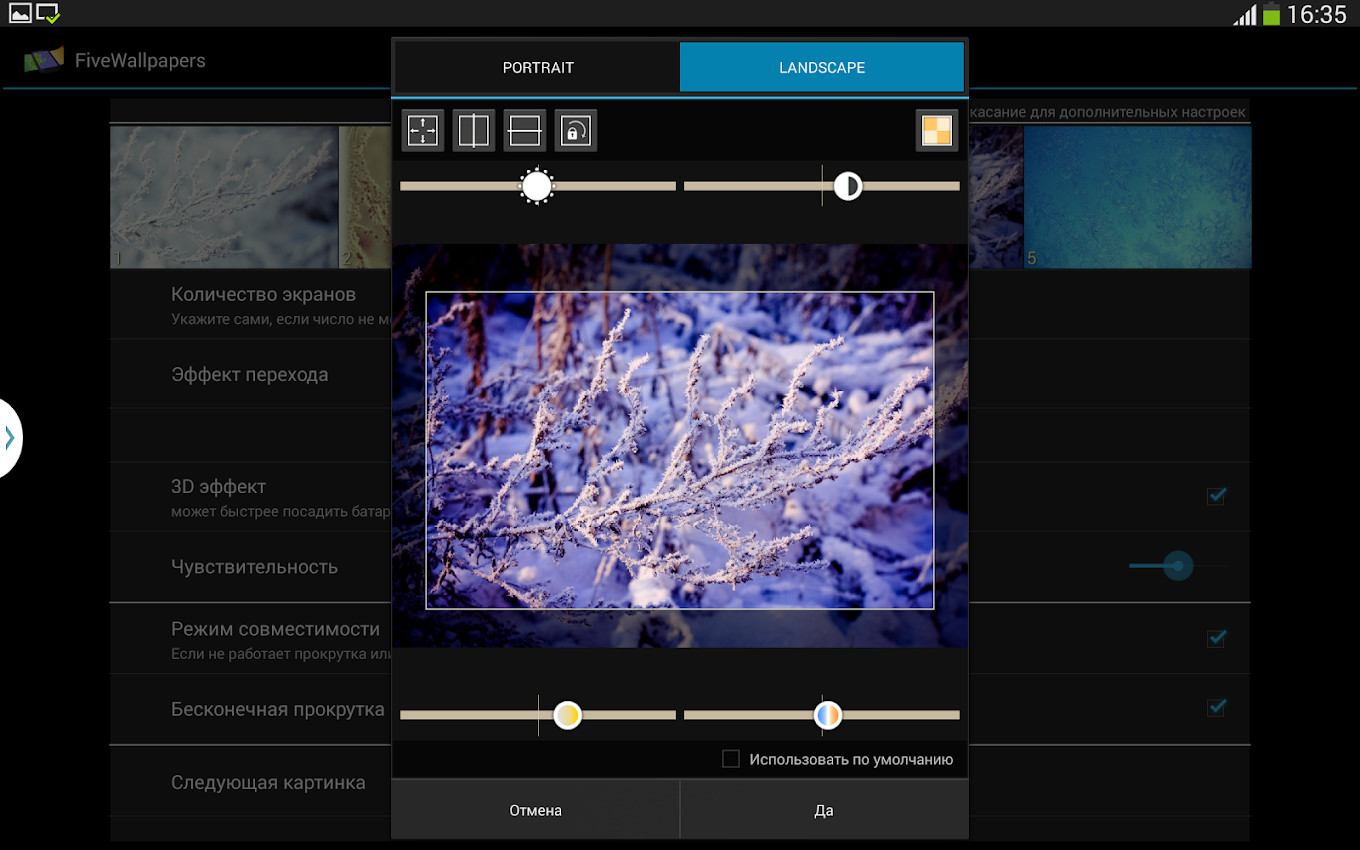Switch to the PORTRAIT tab
1360x850 pixels.
click(x=538, y=68)
